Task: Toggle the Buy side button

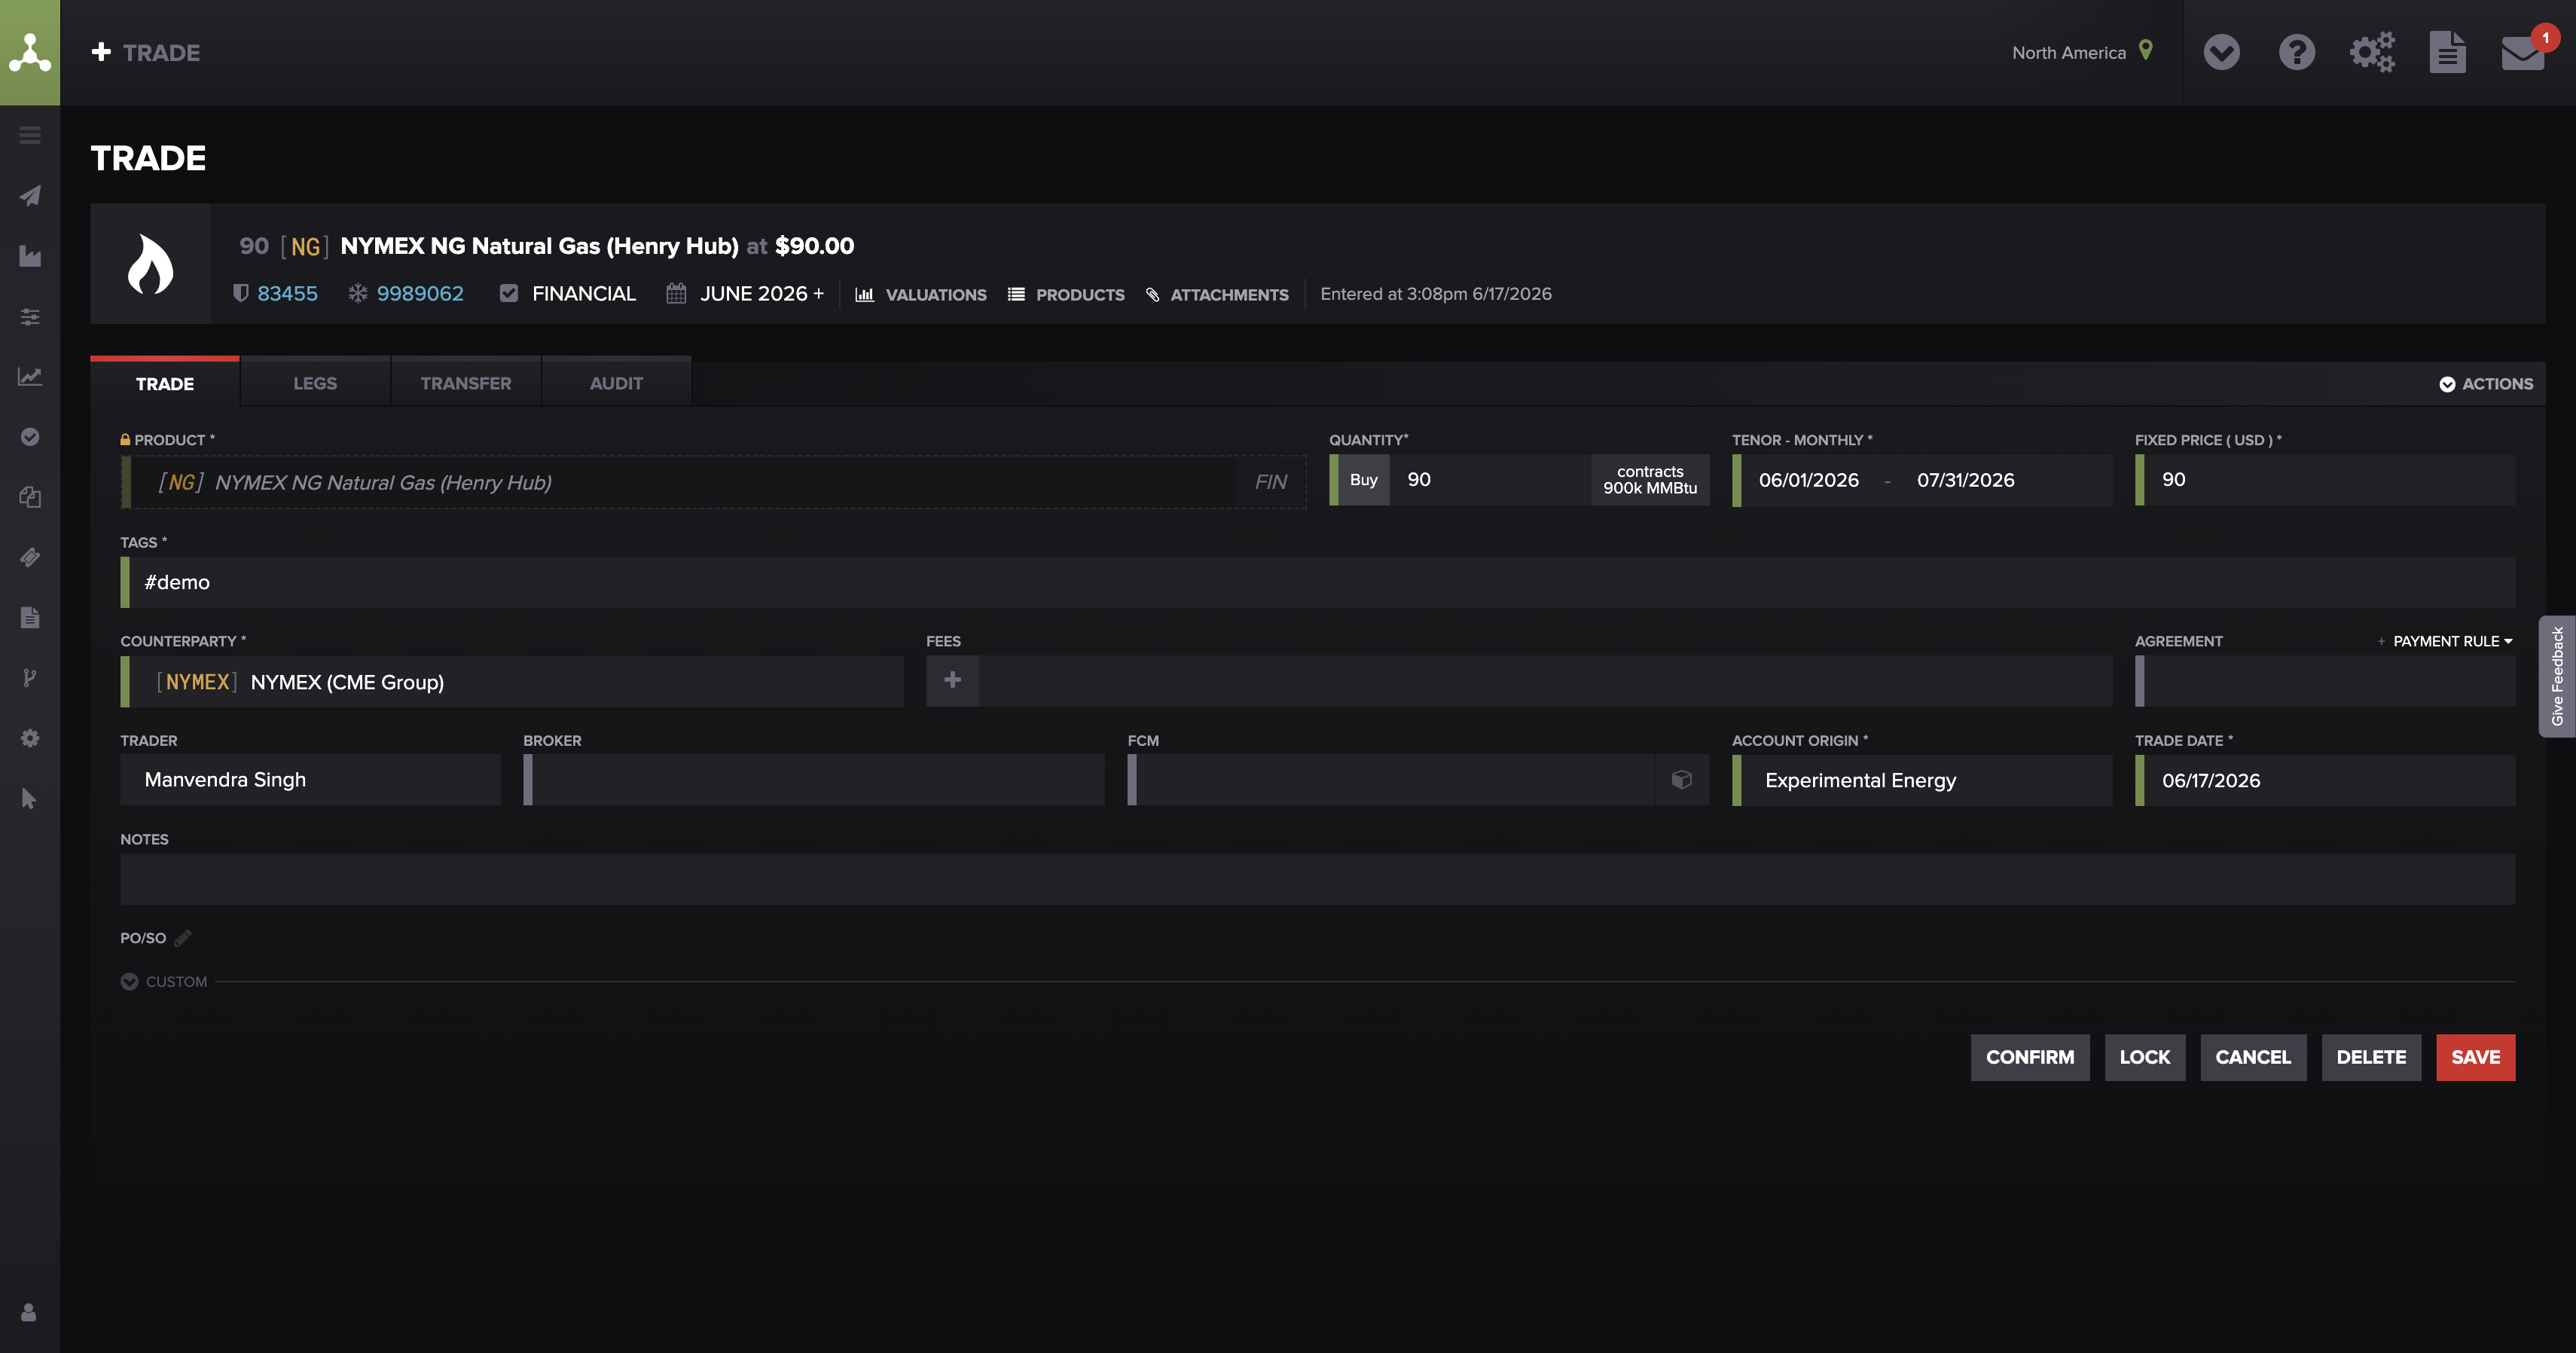Action: [1363, 480]
